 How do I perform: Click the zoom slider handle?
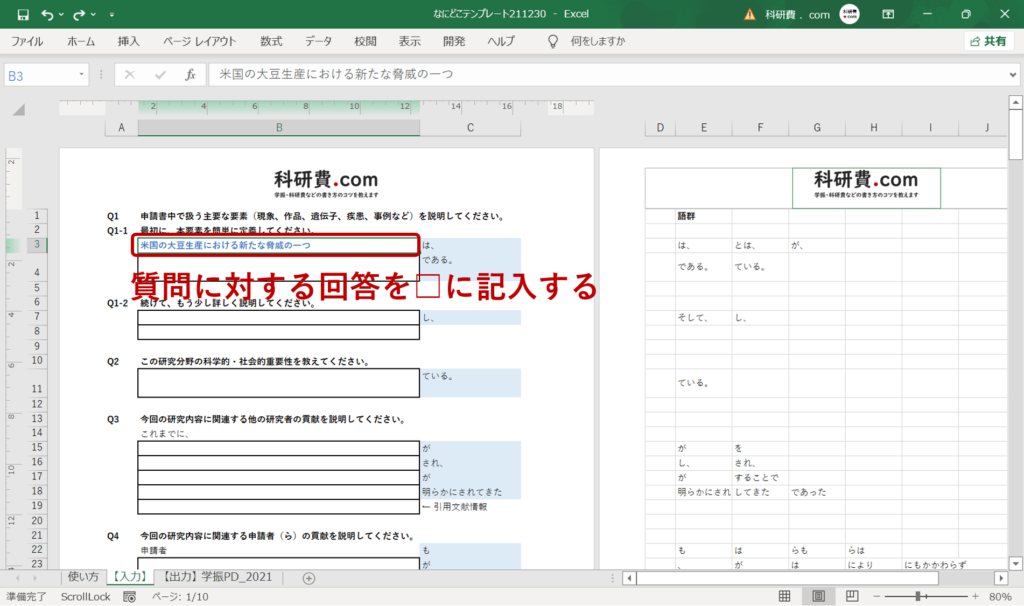click(918, 596)
